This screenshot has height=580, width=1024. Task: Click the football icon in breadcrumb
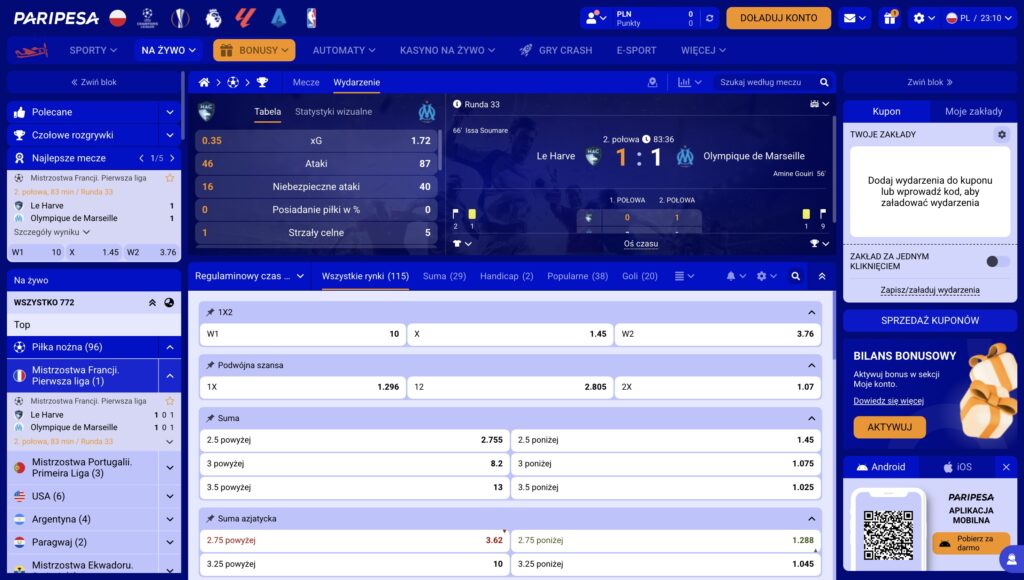[233, 82]
